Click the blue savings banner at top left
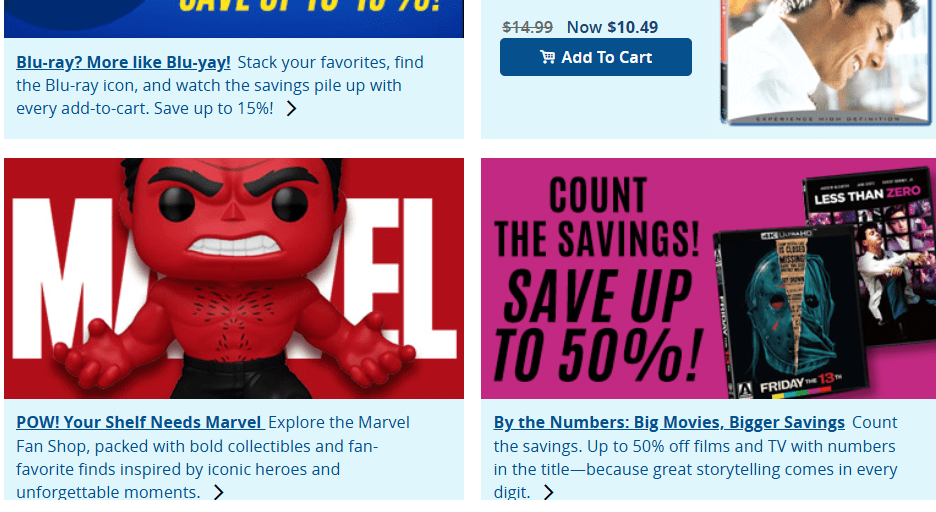The image size is (936, 512). (234, 18)
